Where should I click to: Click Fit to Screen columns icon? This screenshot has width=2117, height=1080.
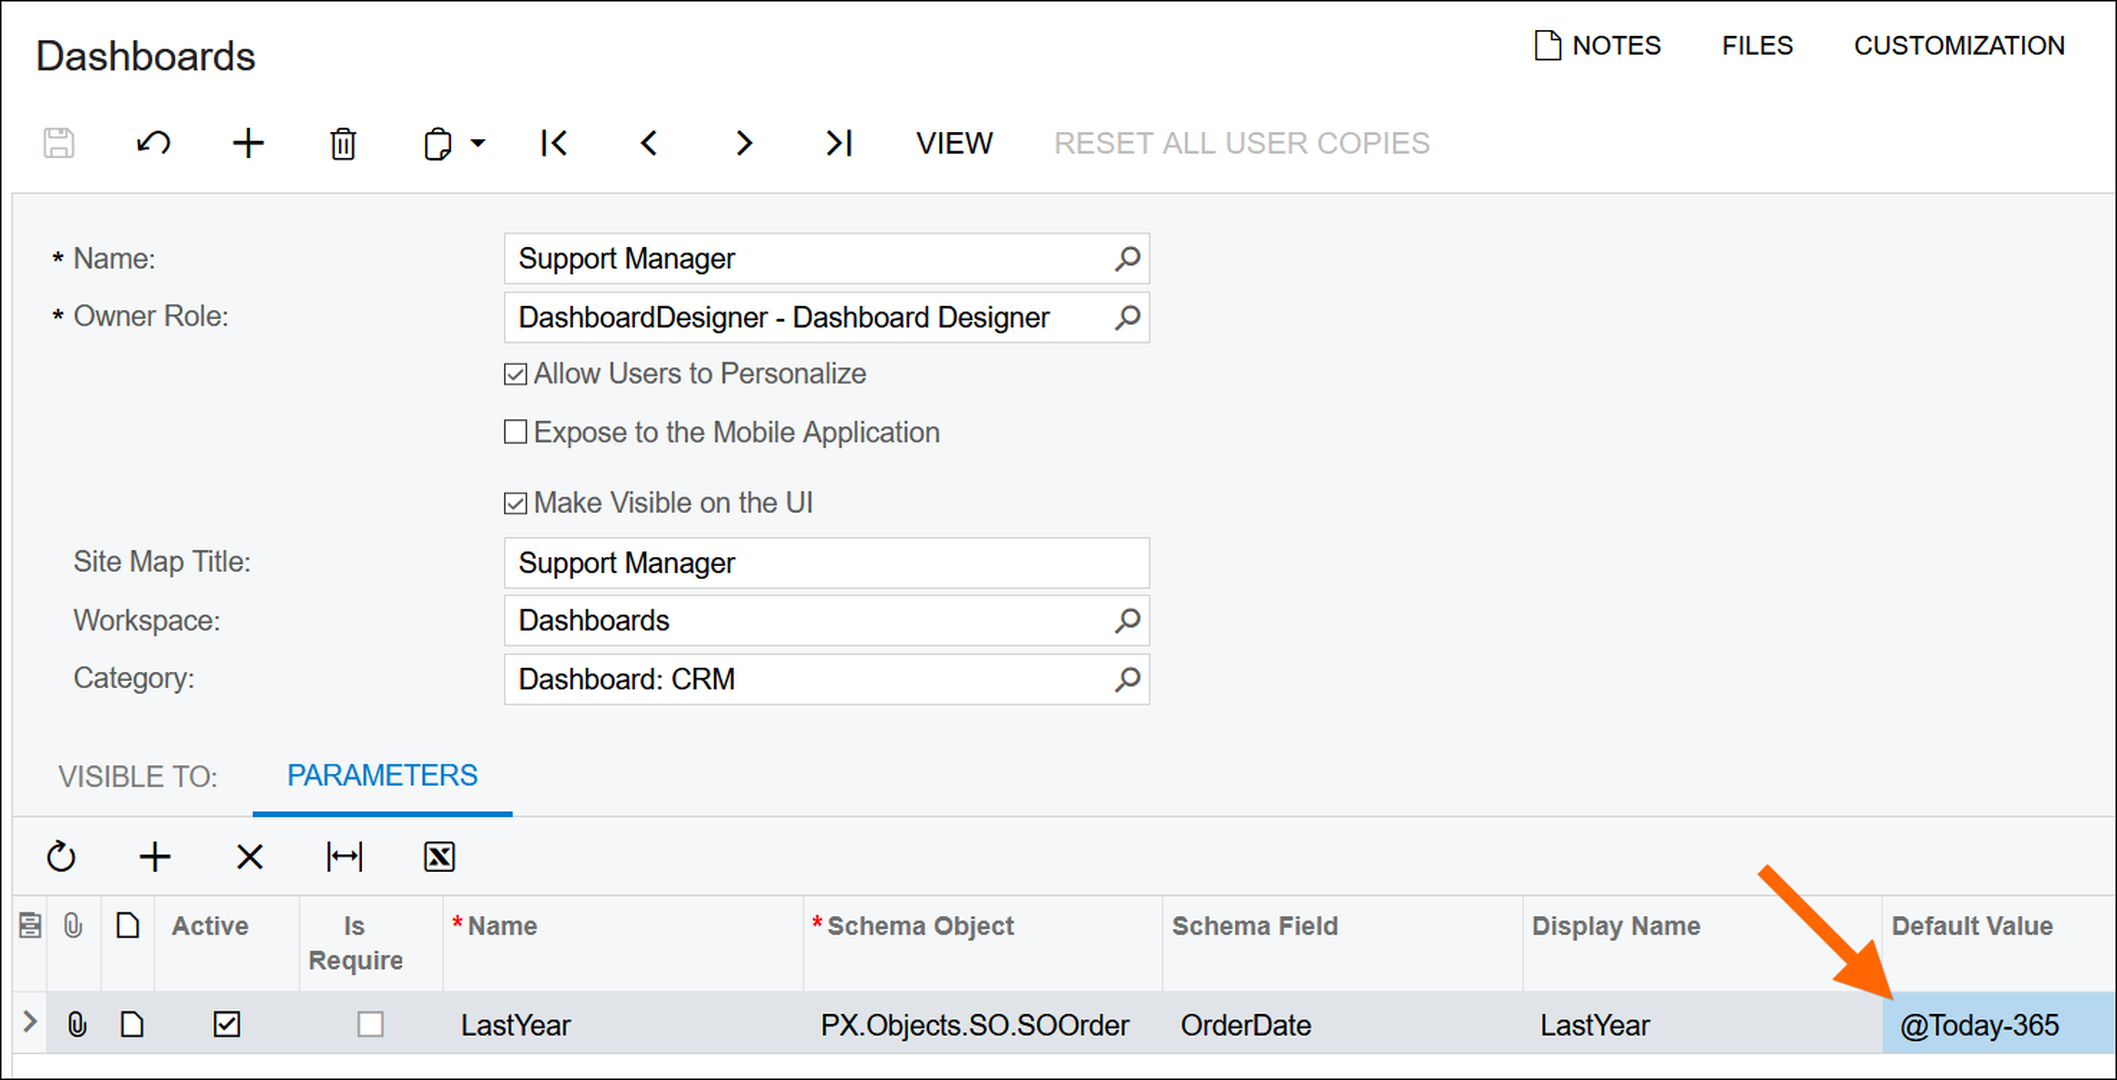(x=344, y=857)
